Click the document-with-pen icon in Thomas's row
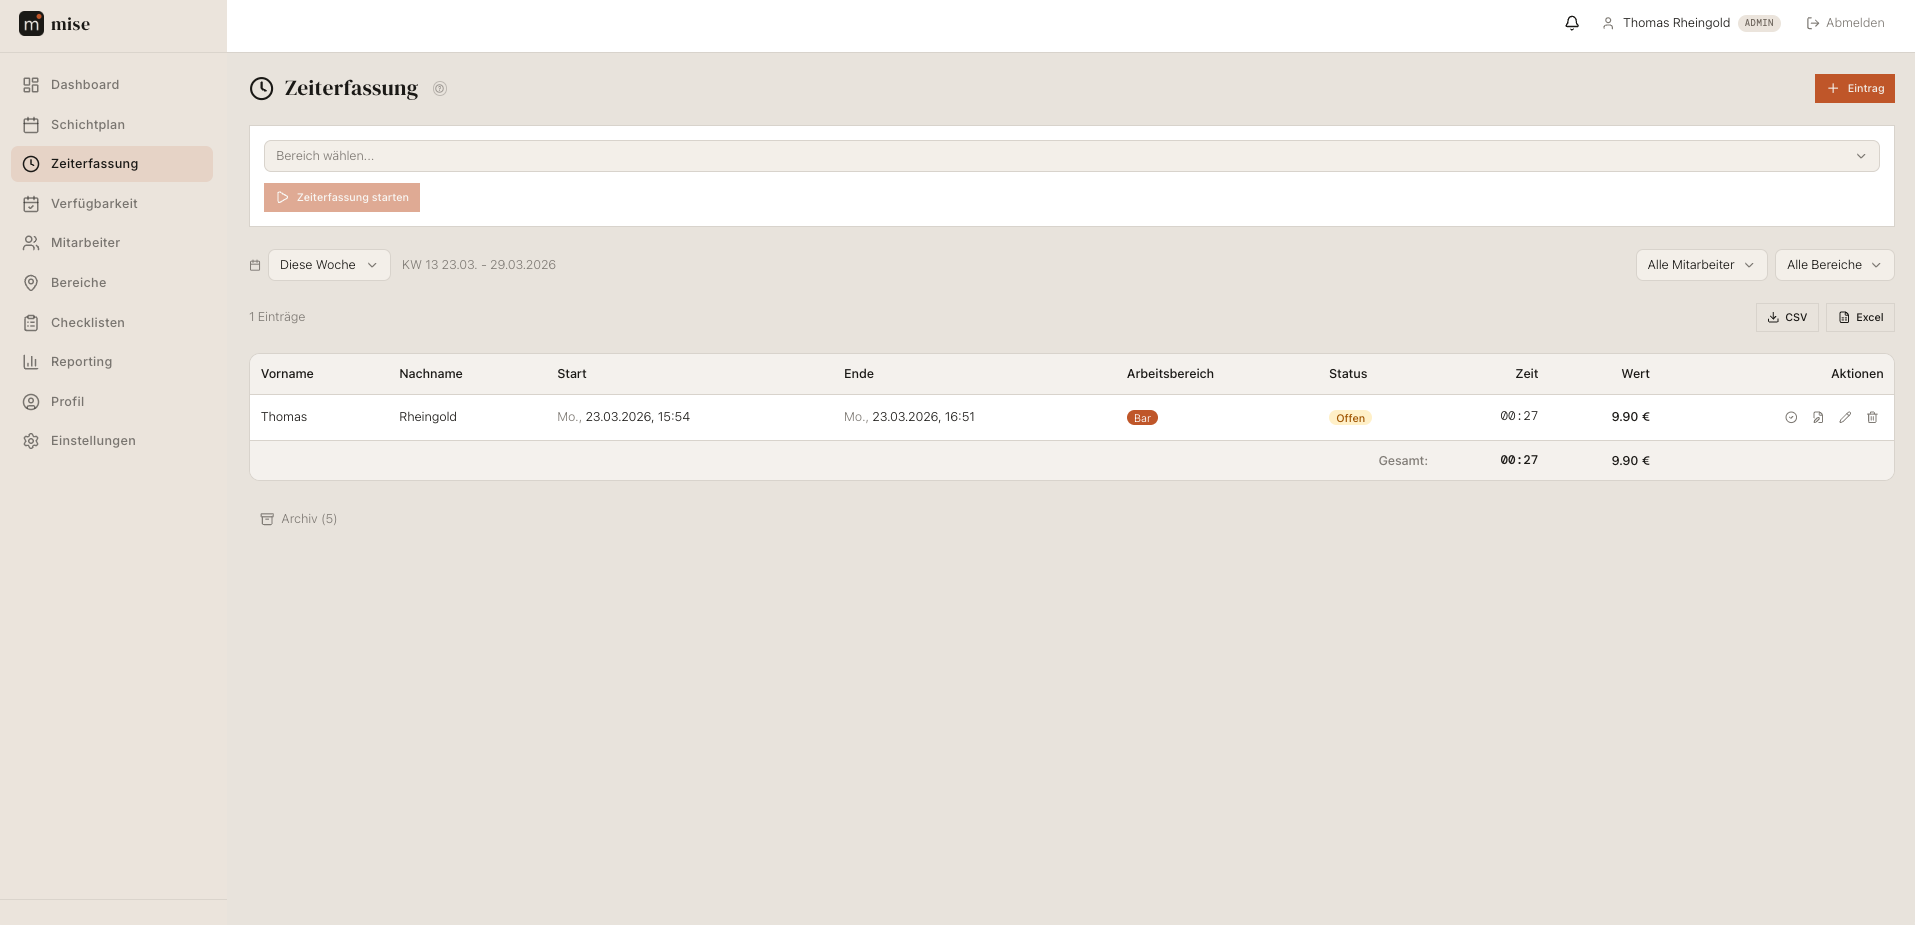Image resolution: width=1915 pixels, height=925 pixels. [1818, 418]
